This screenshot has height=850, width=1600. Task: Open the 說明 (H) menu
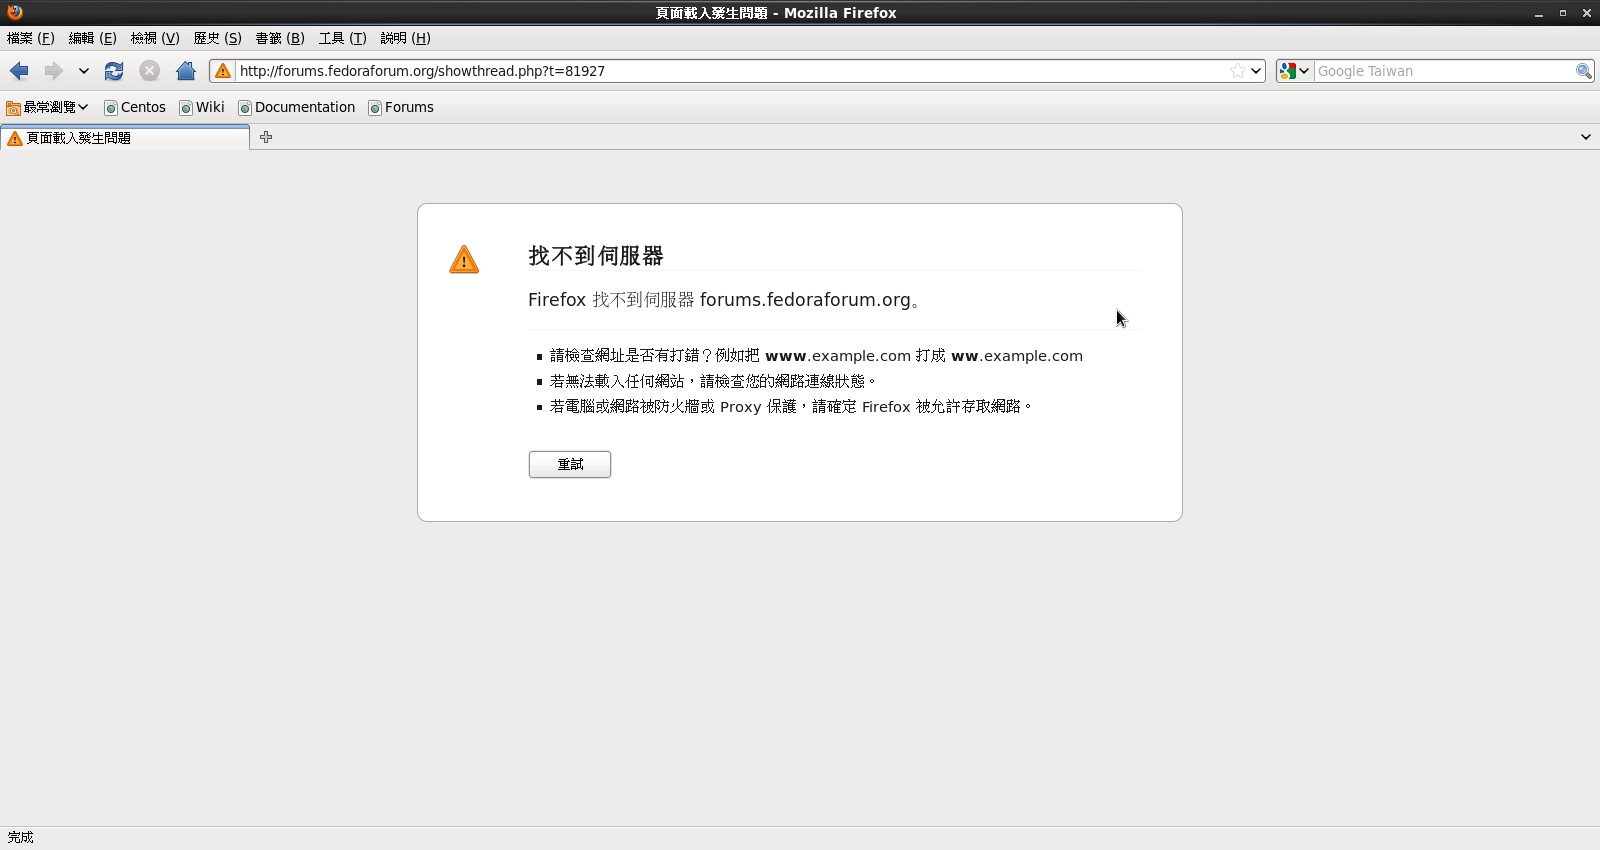tap(405, 38)
